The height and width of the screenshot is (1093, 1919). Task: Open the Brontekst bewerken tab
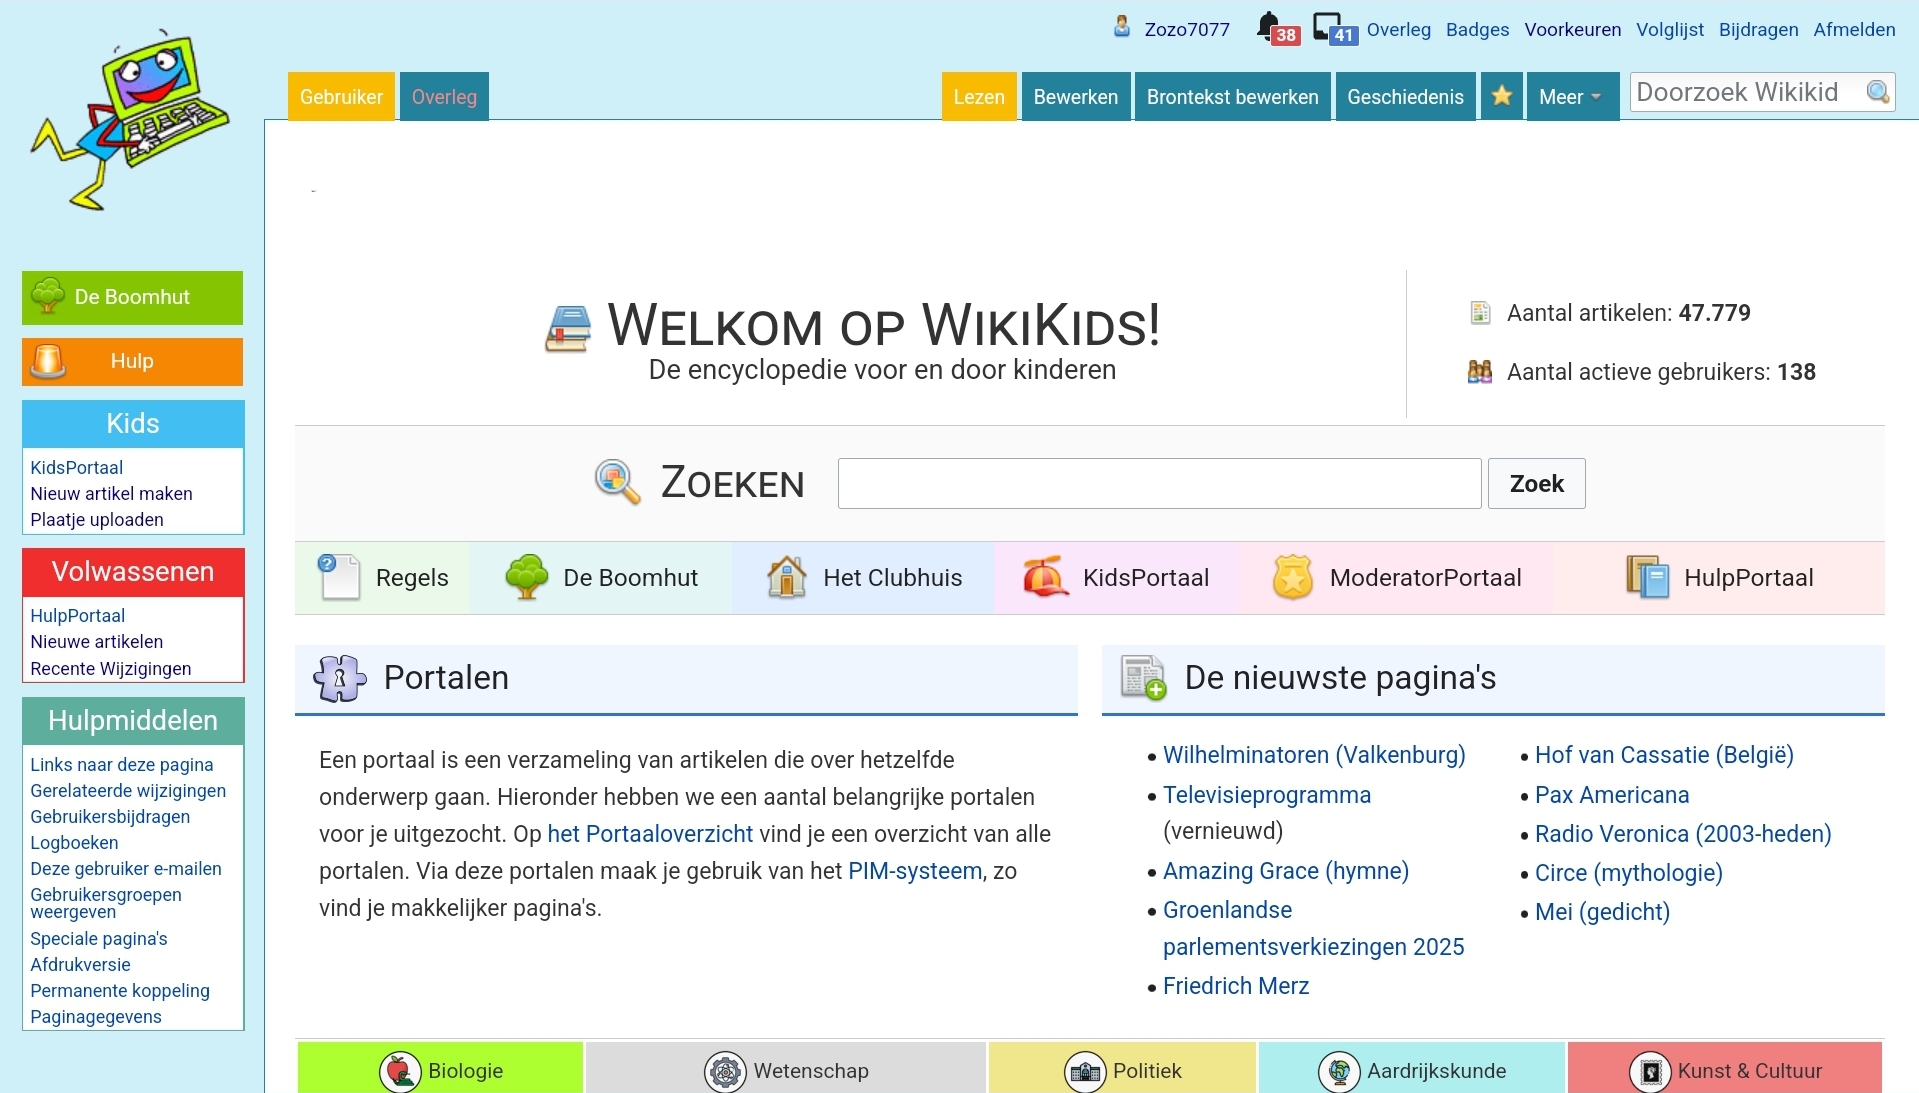(1232, 96)
